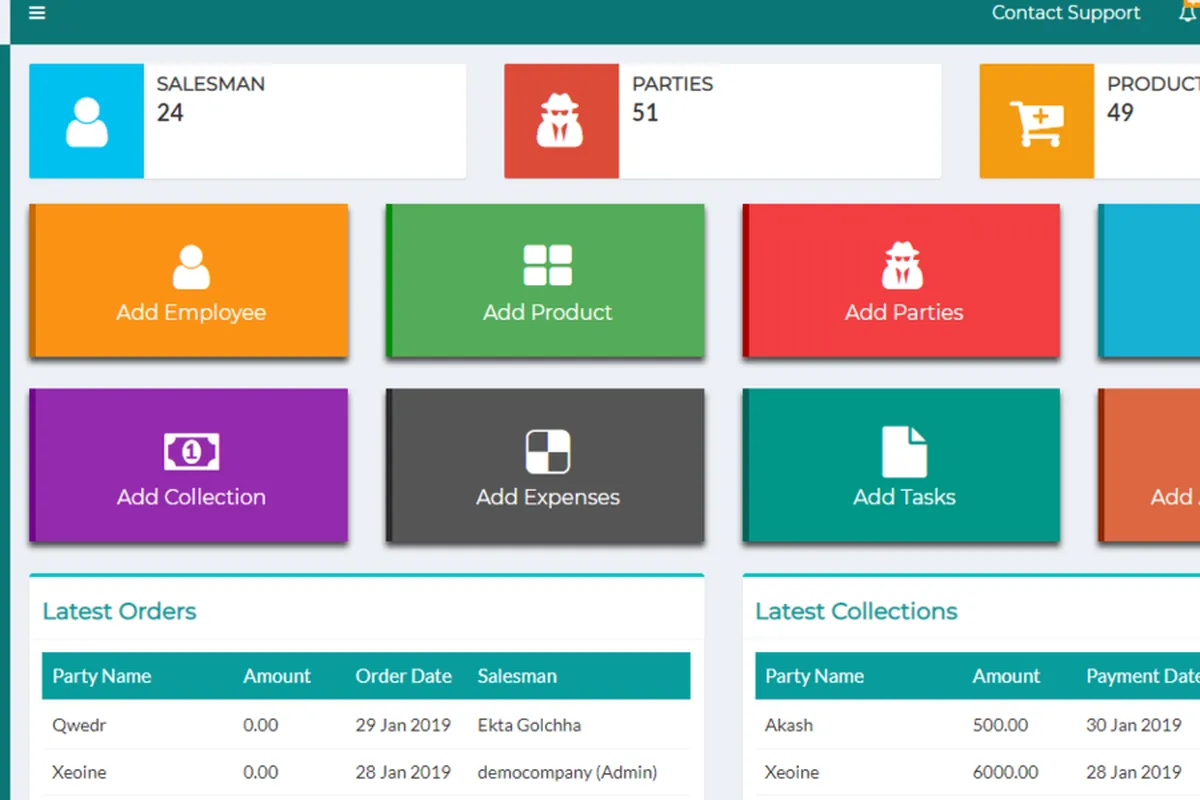Screen dimensions: 1200x800
Task: Click Amount column header in Latest Orders
Action: pyautogui.click(x=277, y=676)
